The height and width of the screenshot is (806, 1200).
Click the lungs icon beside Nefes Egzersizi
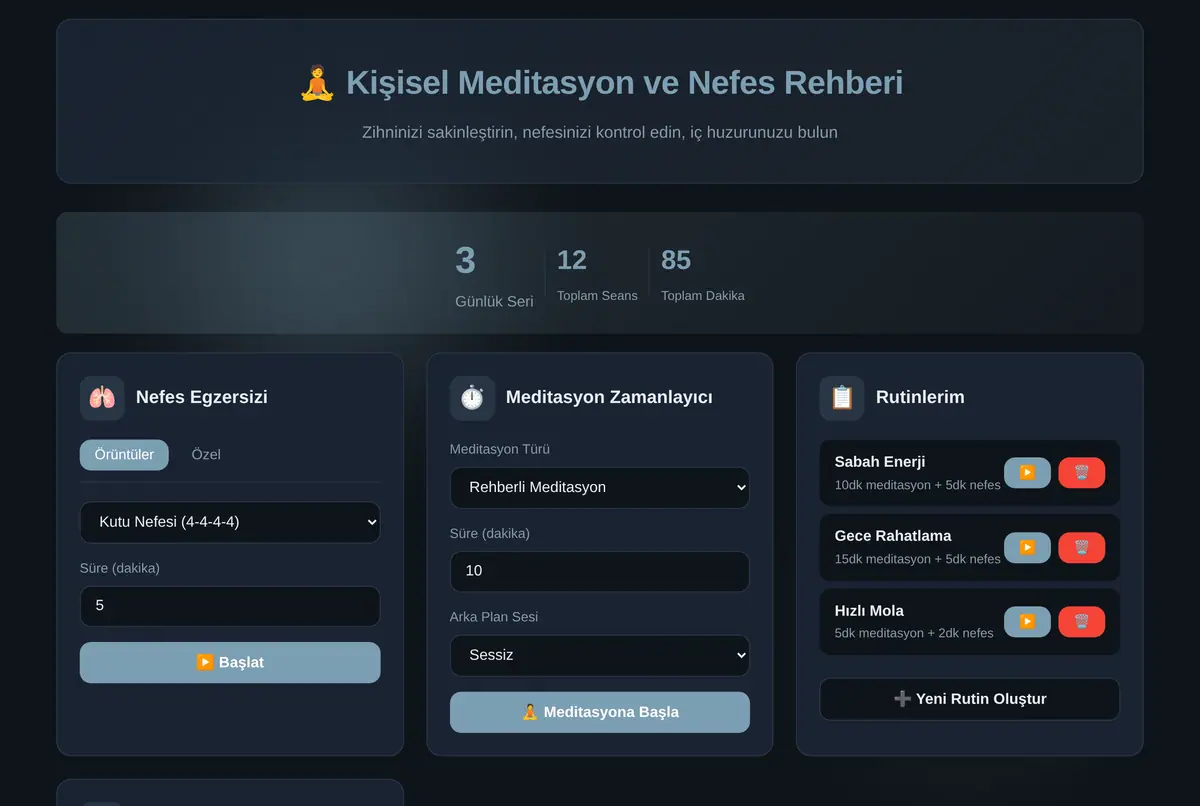[x=102, y=398]
